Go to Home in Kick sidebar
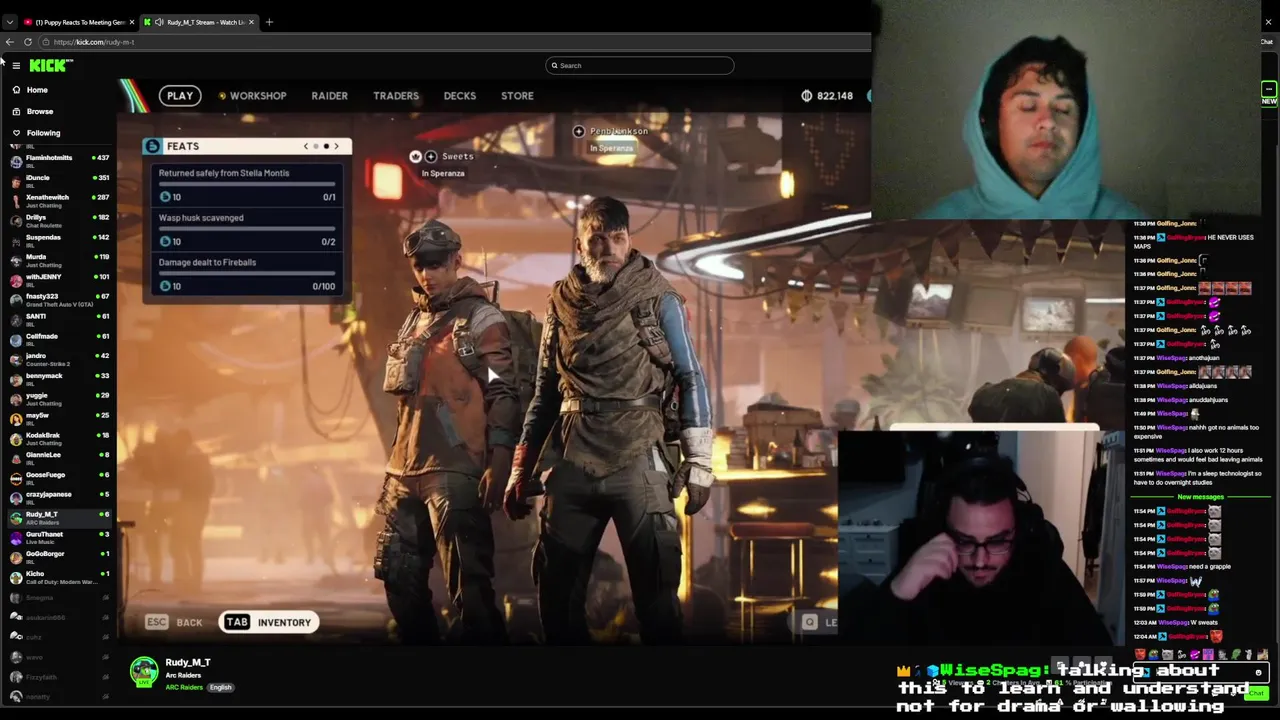Viewport: 1280px width, 720px height. point(37,90)
